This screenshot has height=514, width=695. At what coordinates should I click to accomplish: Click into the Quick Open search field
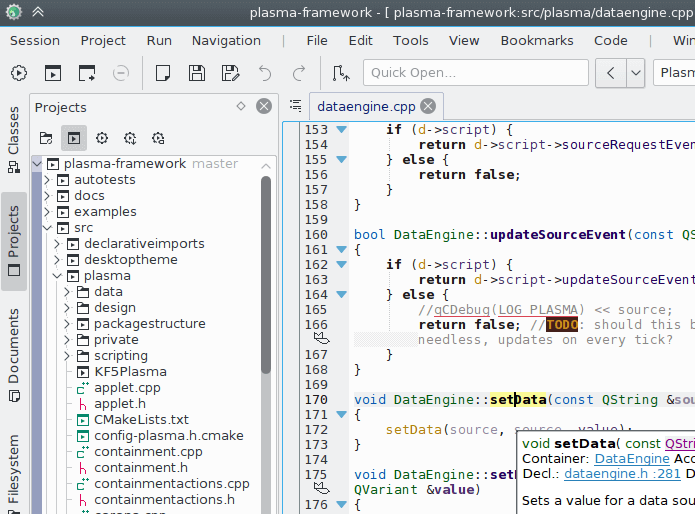(474, 73)
